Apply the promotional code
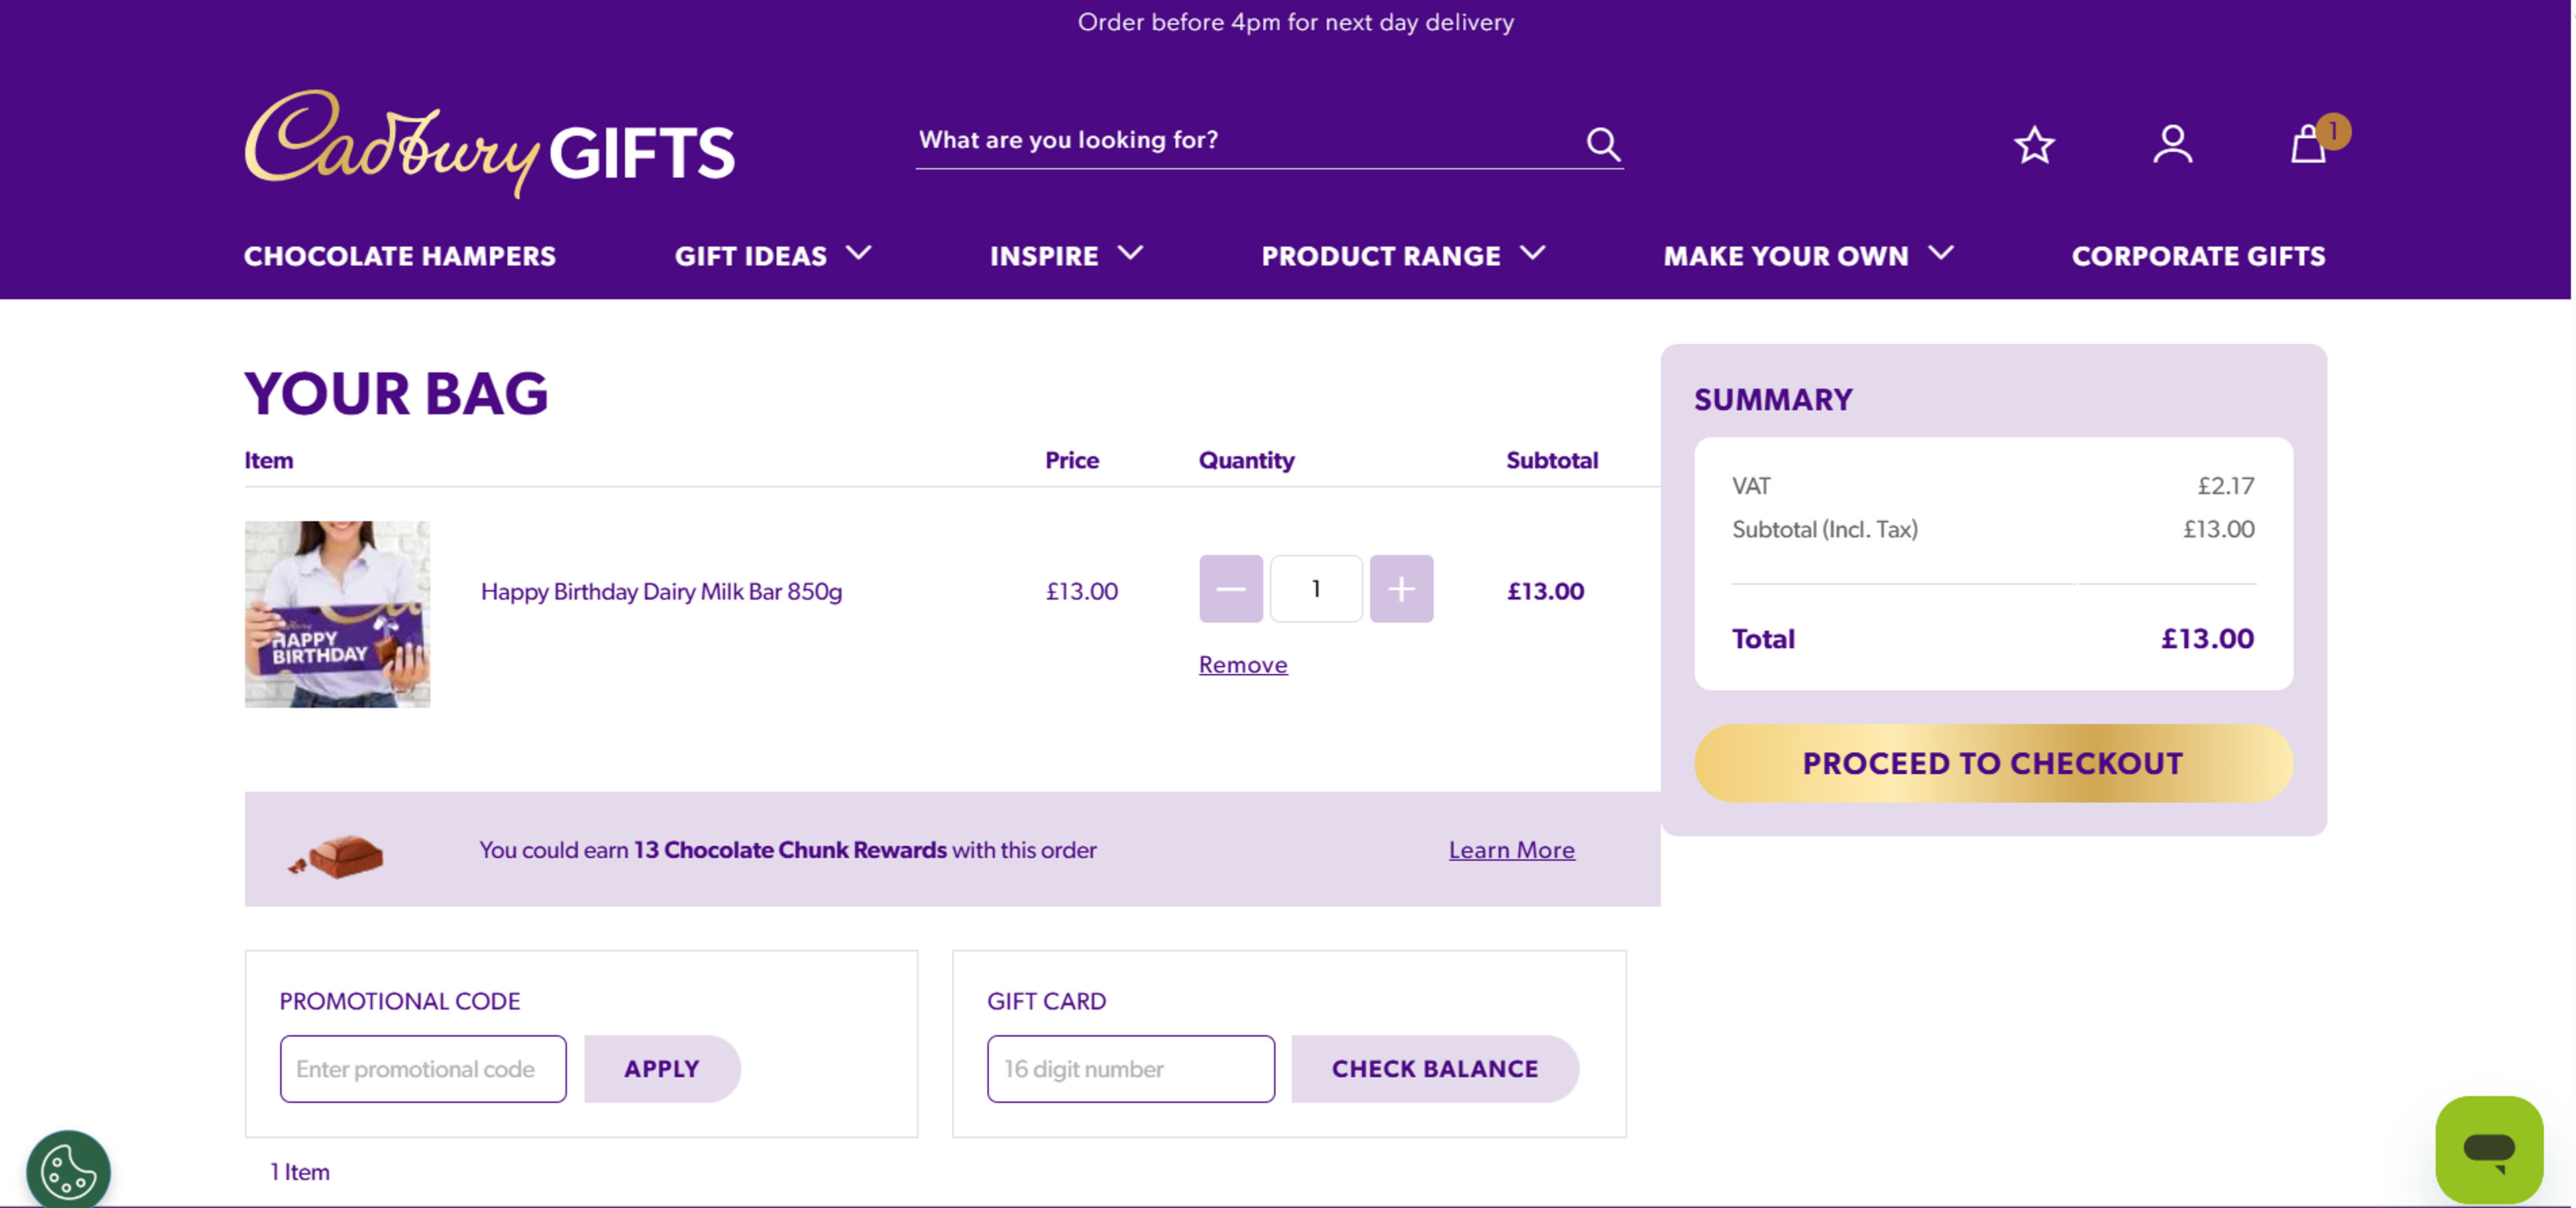 click(x=661, y=1069)
